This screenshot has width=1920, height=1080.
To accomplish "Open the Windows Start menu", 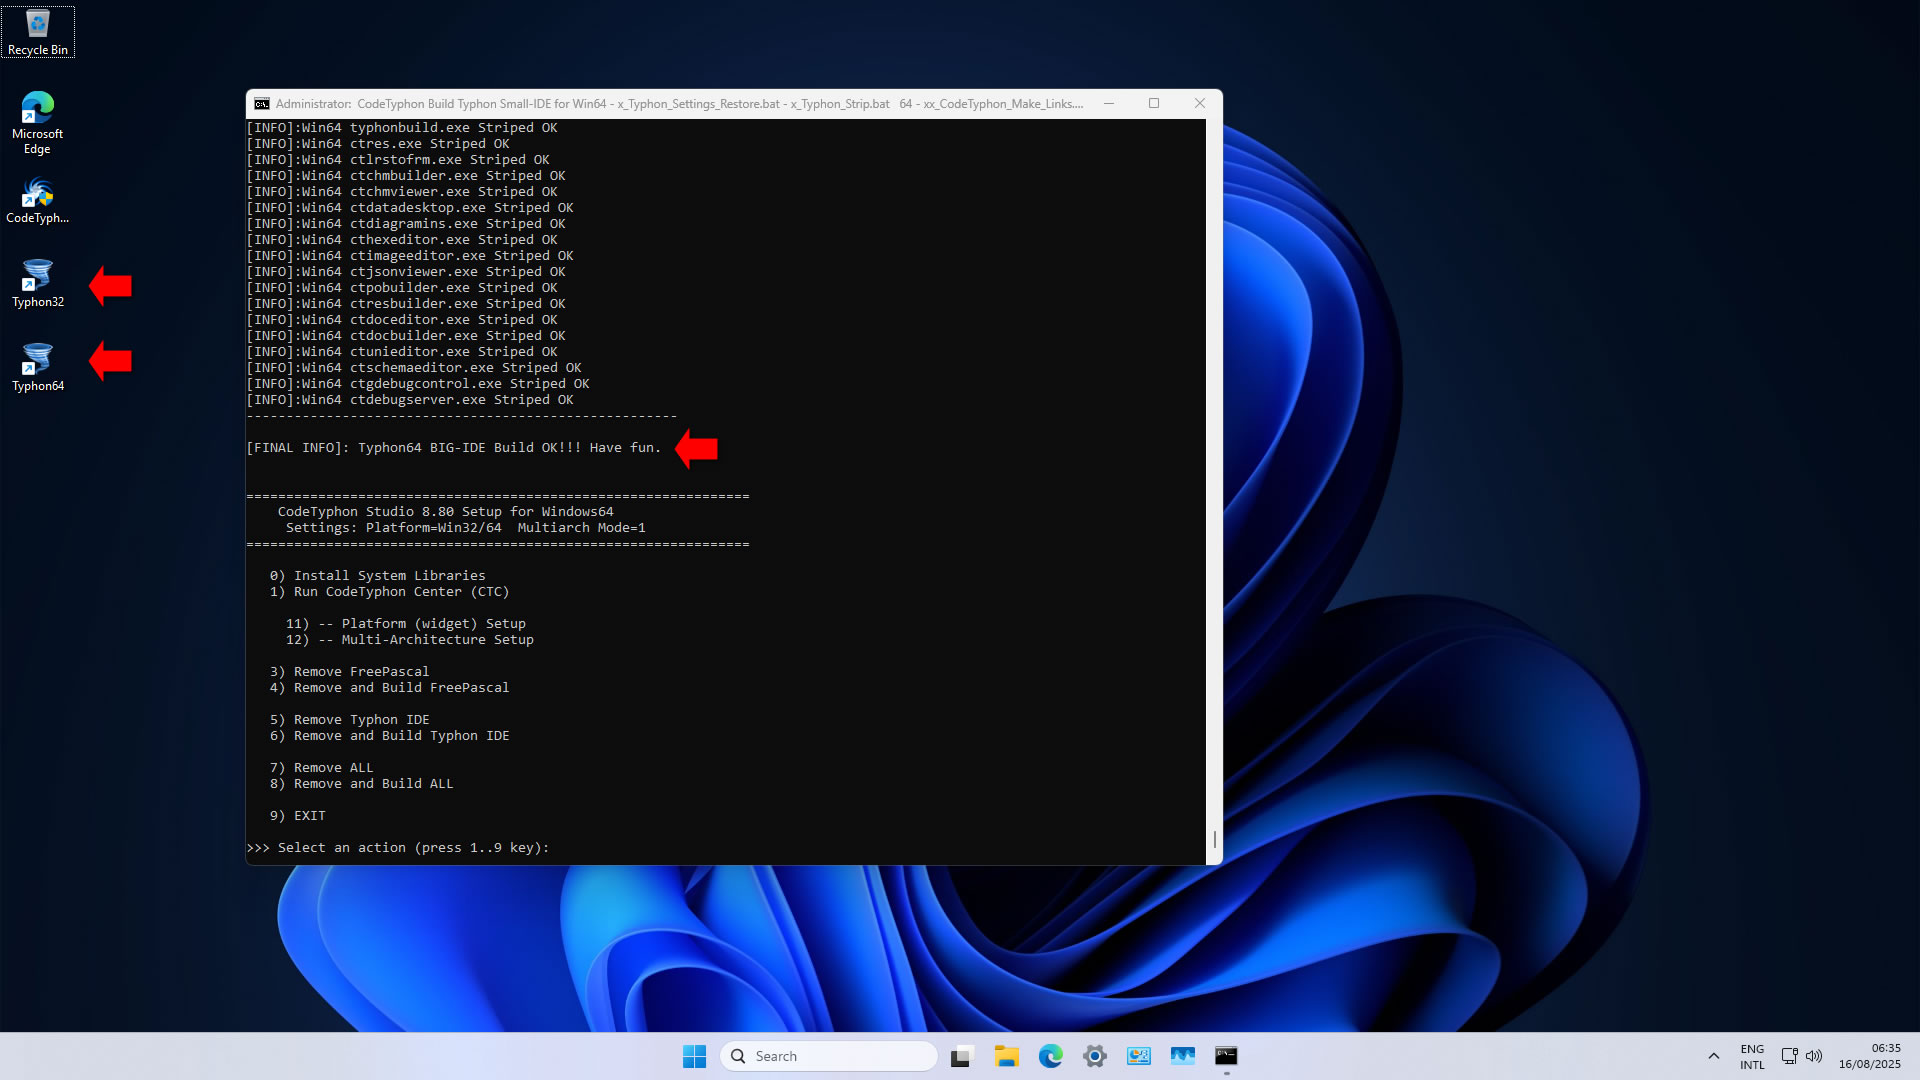I will (x=694, y=1056).
